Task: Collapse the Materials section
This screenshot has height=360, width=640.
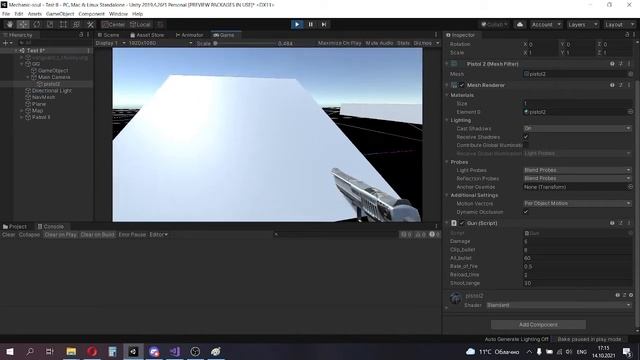Action: click(x=447, y=95)
